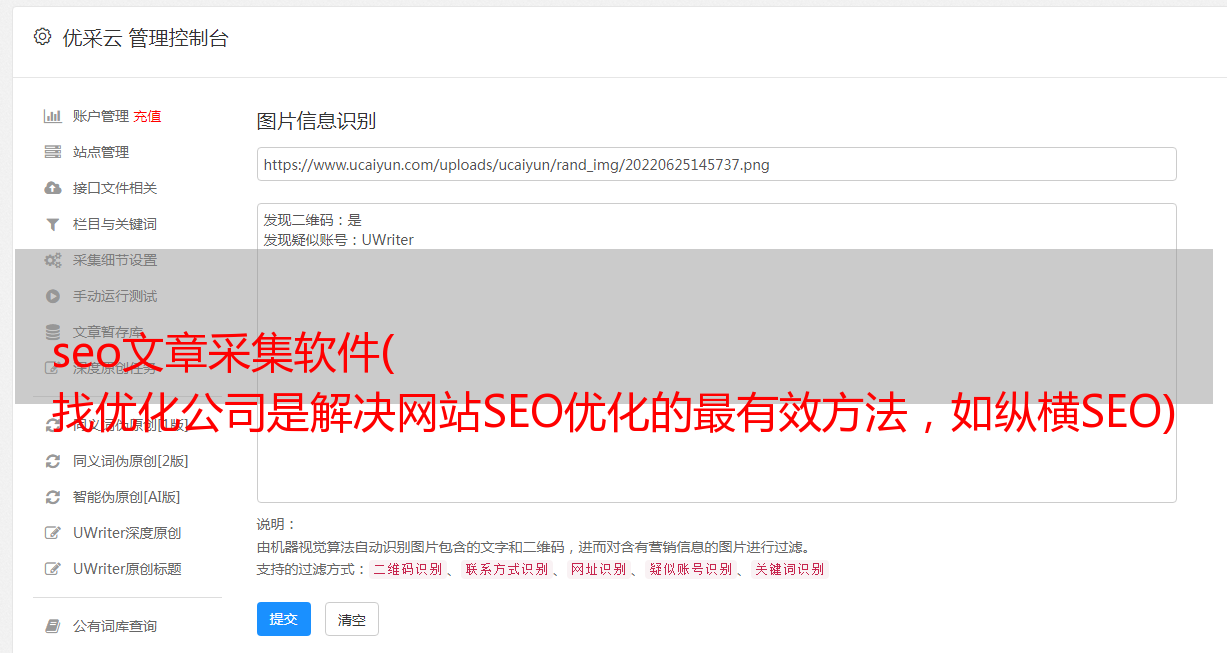Click the red 充值 link
This screenshot has height=653, width=1227.
(x=147, y=116)
